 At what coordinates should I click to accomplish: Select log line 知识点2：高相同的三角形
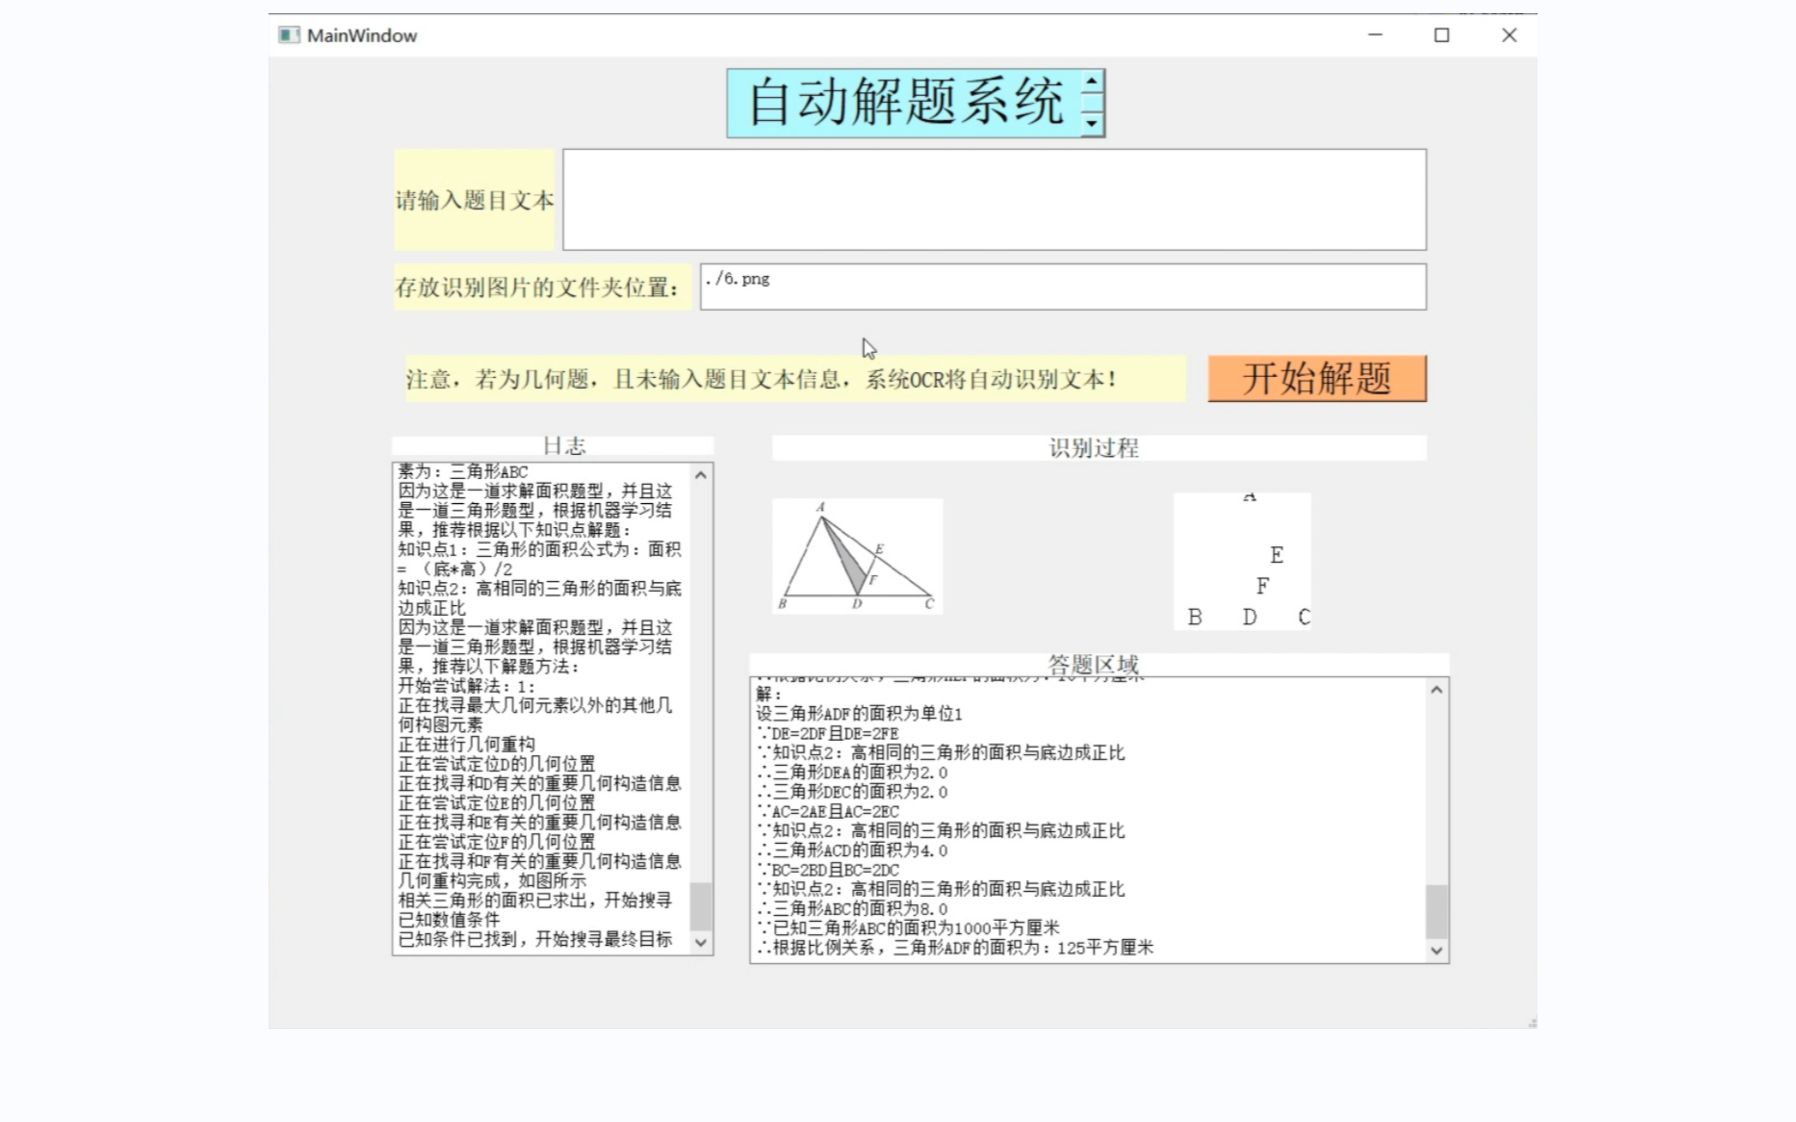540,598
